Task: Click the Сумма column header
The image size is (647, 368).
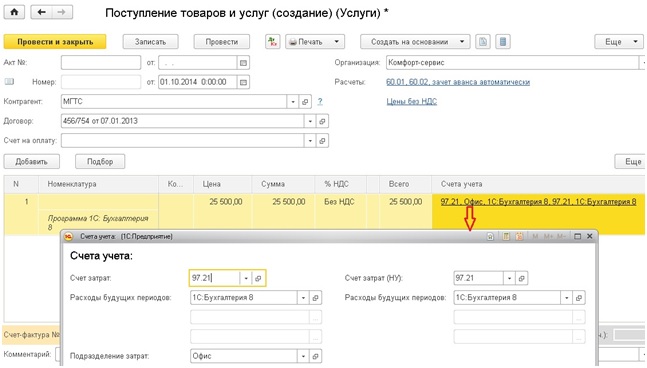Action: click(283, 184)
